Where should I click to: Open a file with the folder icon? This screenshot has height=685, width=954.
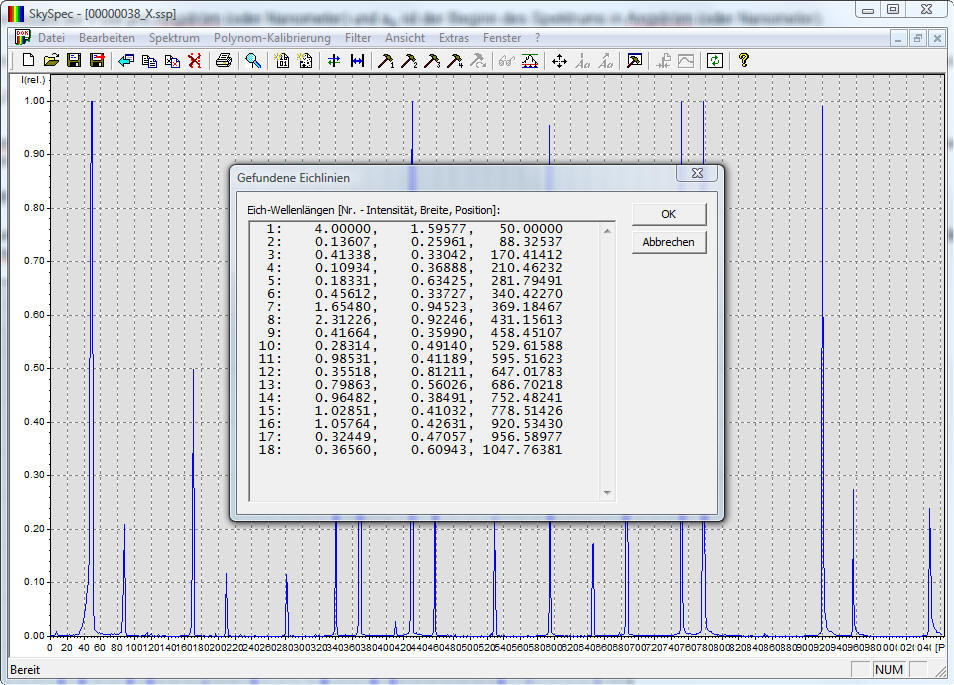click(51, 61)
